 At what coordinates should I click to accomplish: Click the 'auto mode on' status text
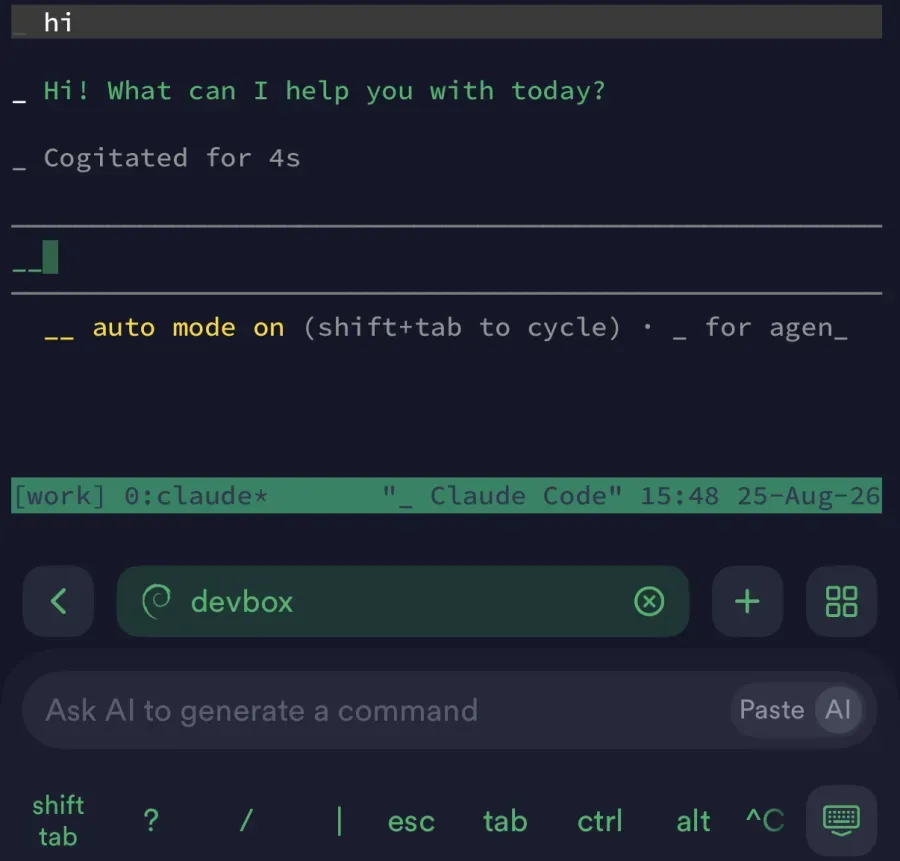pos(188,328)
